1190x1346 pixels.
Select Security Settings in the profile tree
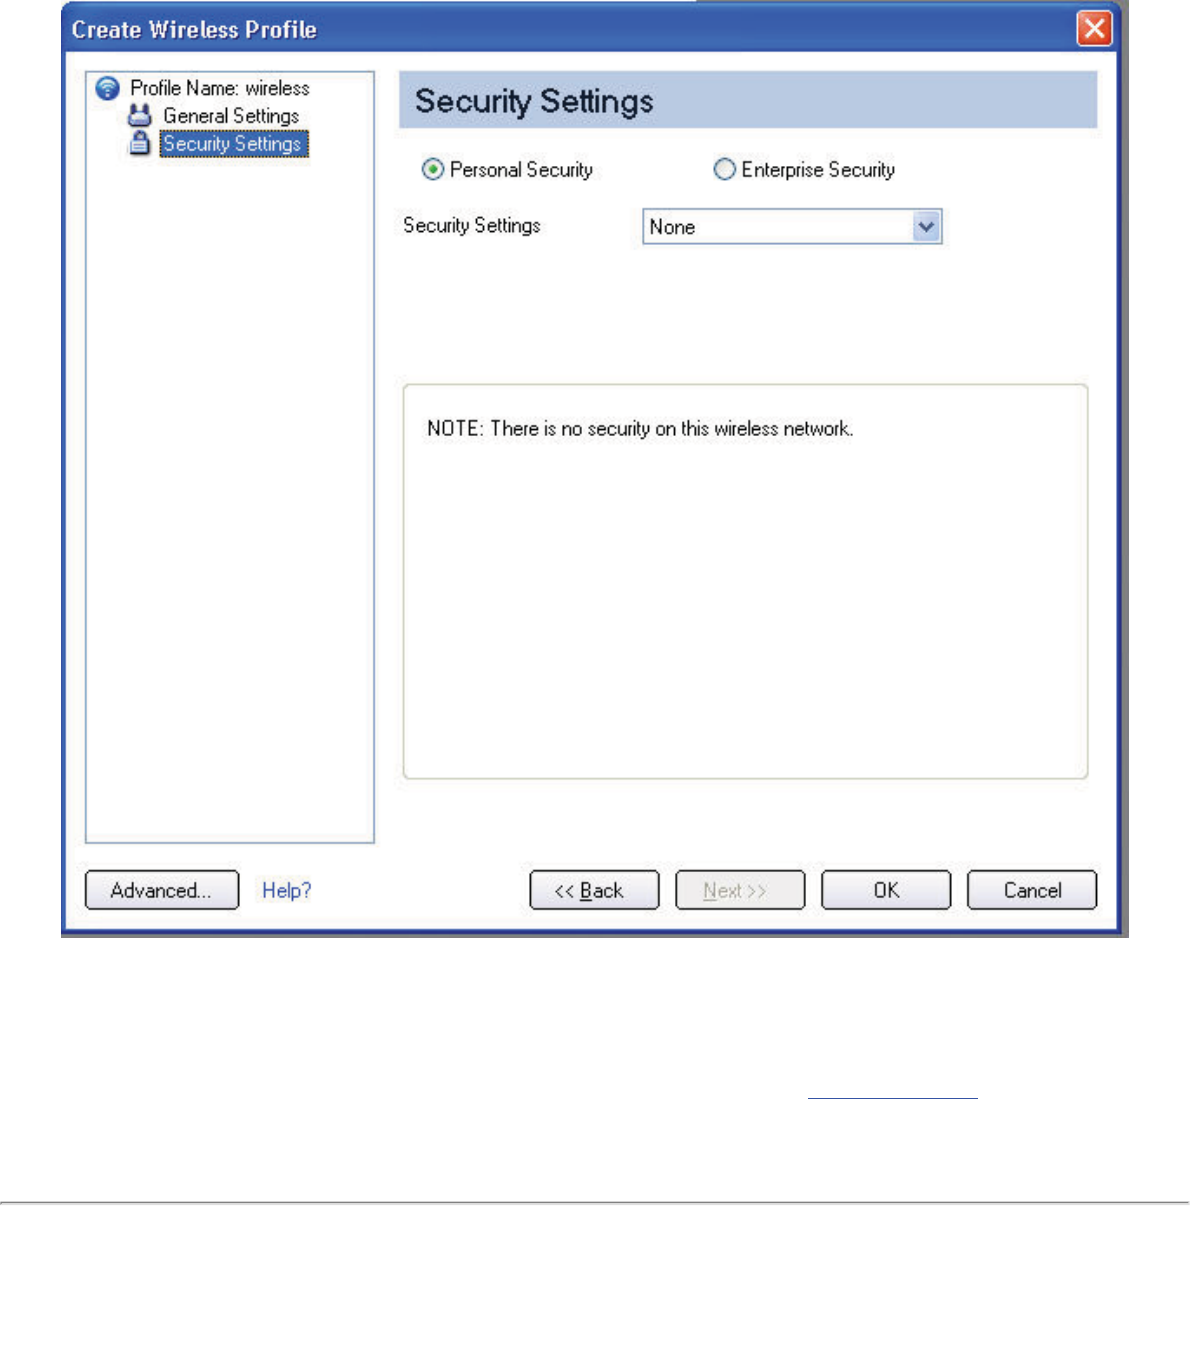click(233, 144)
